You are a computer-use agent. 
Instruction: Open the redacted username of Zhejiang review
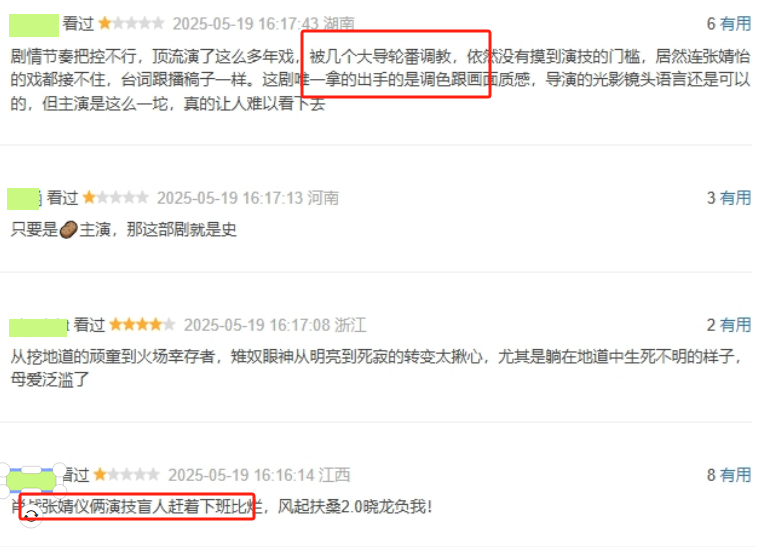pyautogui.click(x=38, y=327)
